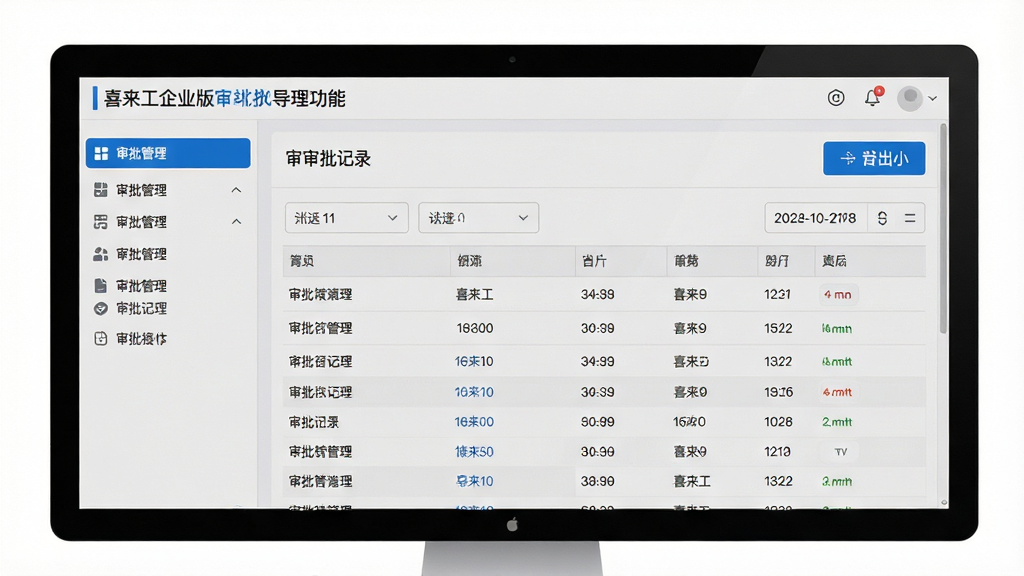Viewport: 1024px width, 576px height.
Task: Click the 19:16 cell in row four
Action: tap(778, 392)
